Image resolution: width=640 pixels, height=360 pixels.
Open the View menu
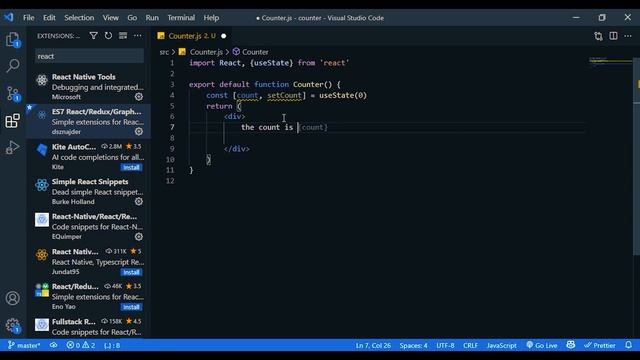pos(111,18)
